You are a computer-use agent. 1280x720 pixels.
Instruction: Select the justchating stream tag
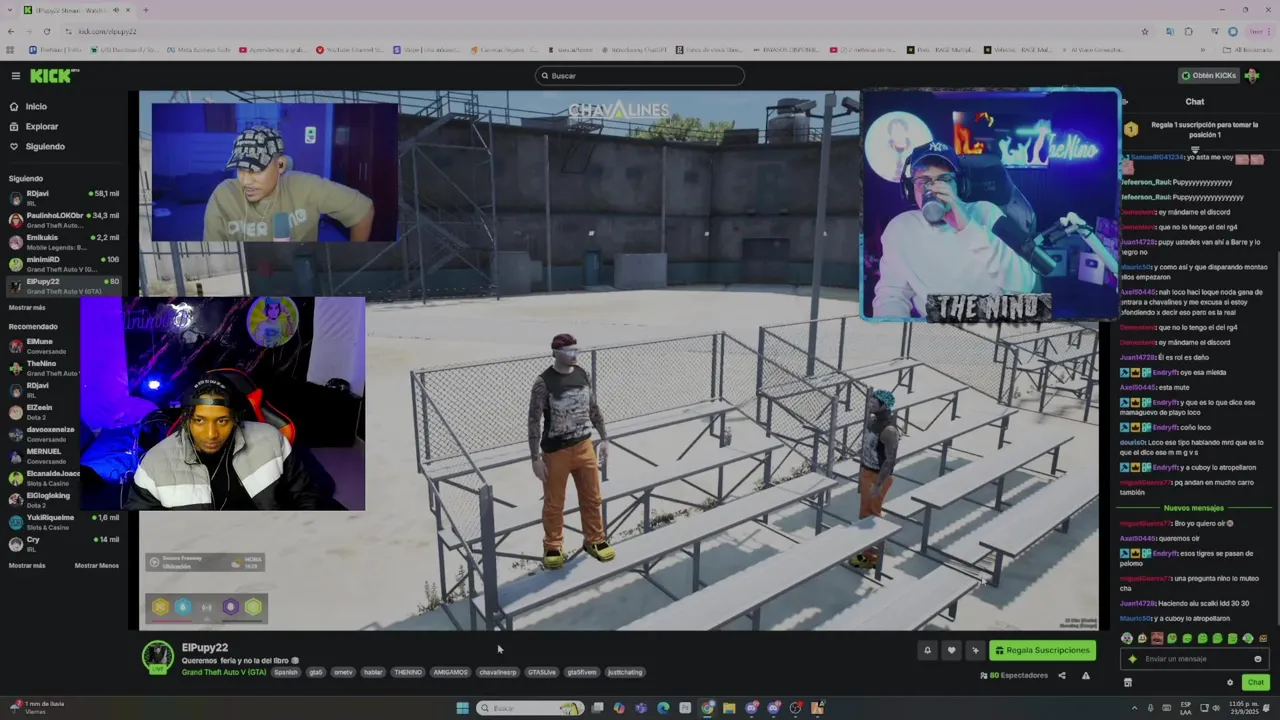pos(625,672)
